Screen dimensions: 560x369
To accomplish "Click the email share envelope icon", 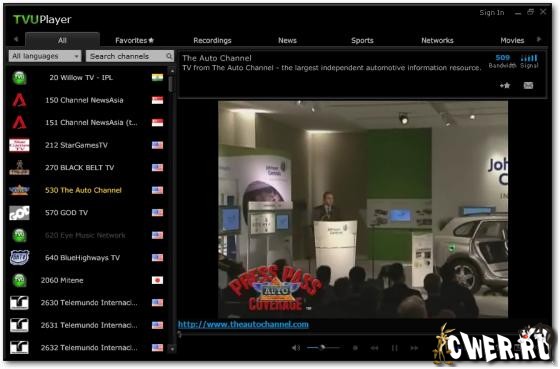I will (x=528, y=85).
